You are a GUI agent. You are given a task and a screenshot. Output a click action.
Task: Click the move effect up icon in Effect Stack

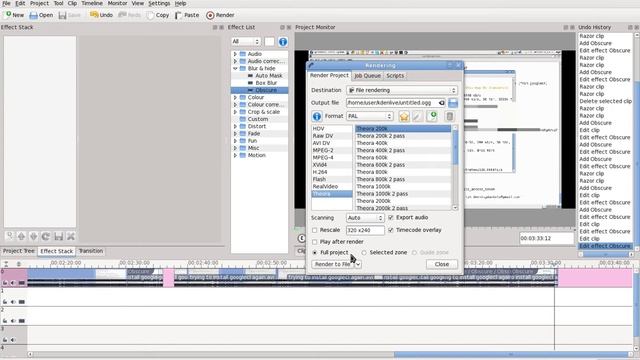click(x=21, y=236)
